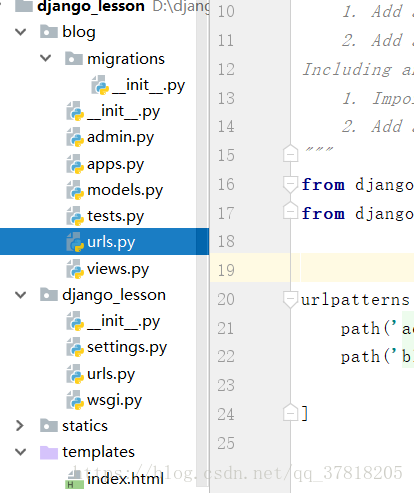
Task: Click line number 22 in the gutter
Action: tap(226, 357)
